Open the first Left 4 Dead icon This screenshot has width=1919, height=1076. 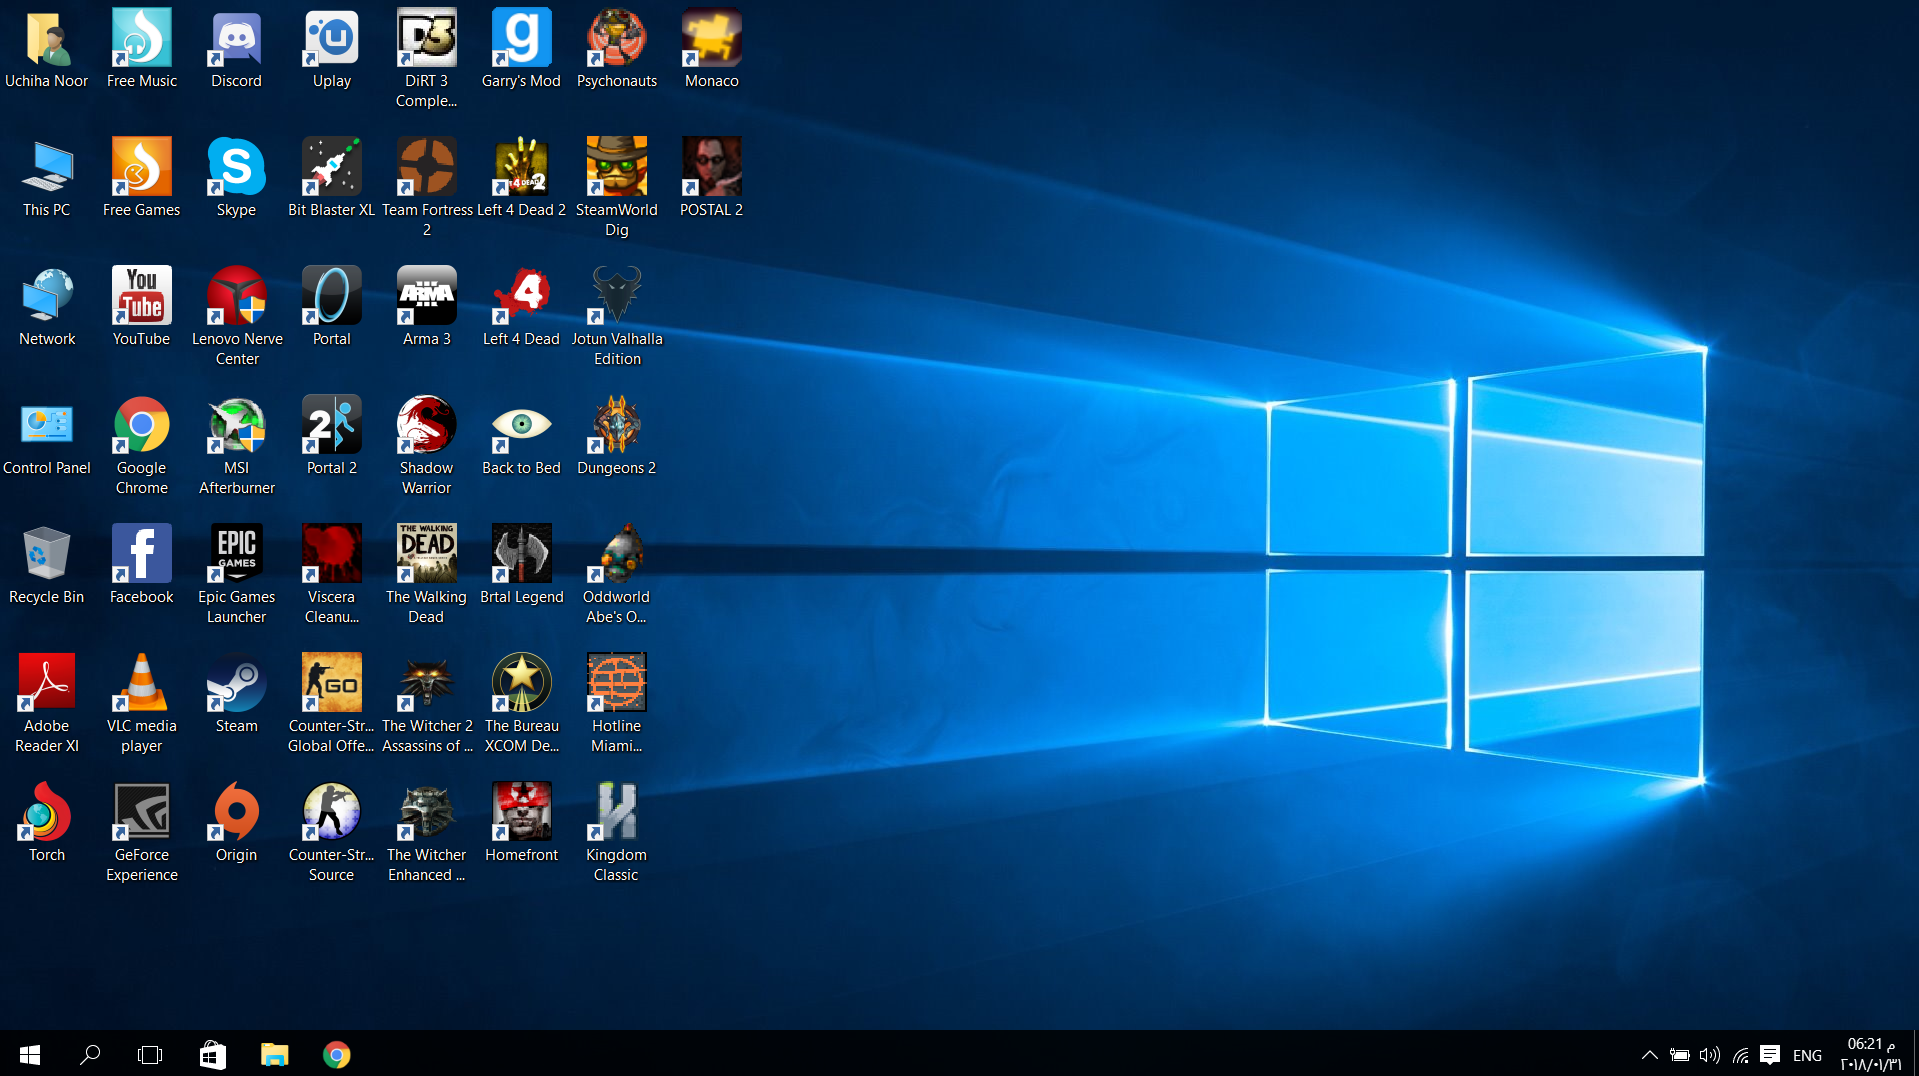(x=522, y=296)
